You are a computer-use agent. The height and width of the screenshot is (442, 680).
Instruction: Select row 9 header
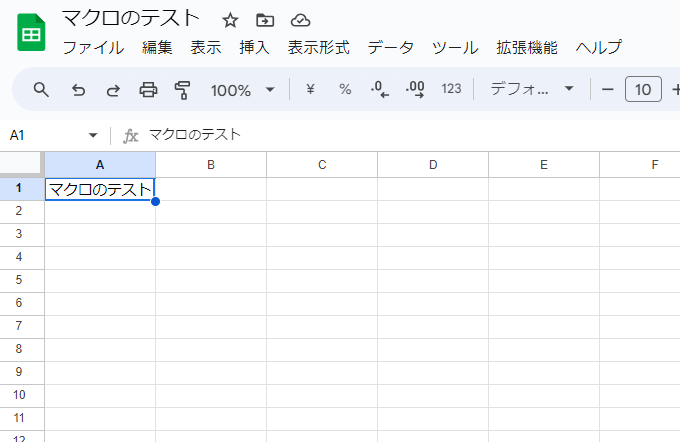tap(22, 373)
